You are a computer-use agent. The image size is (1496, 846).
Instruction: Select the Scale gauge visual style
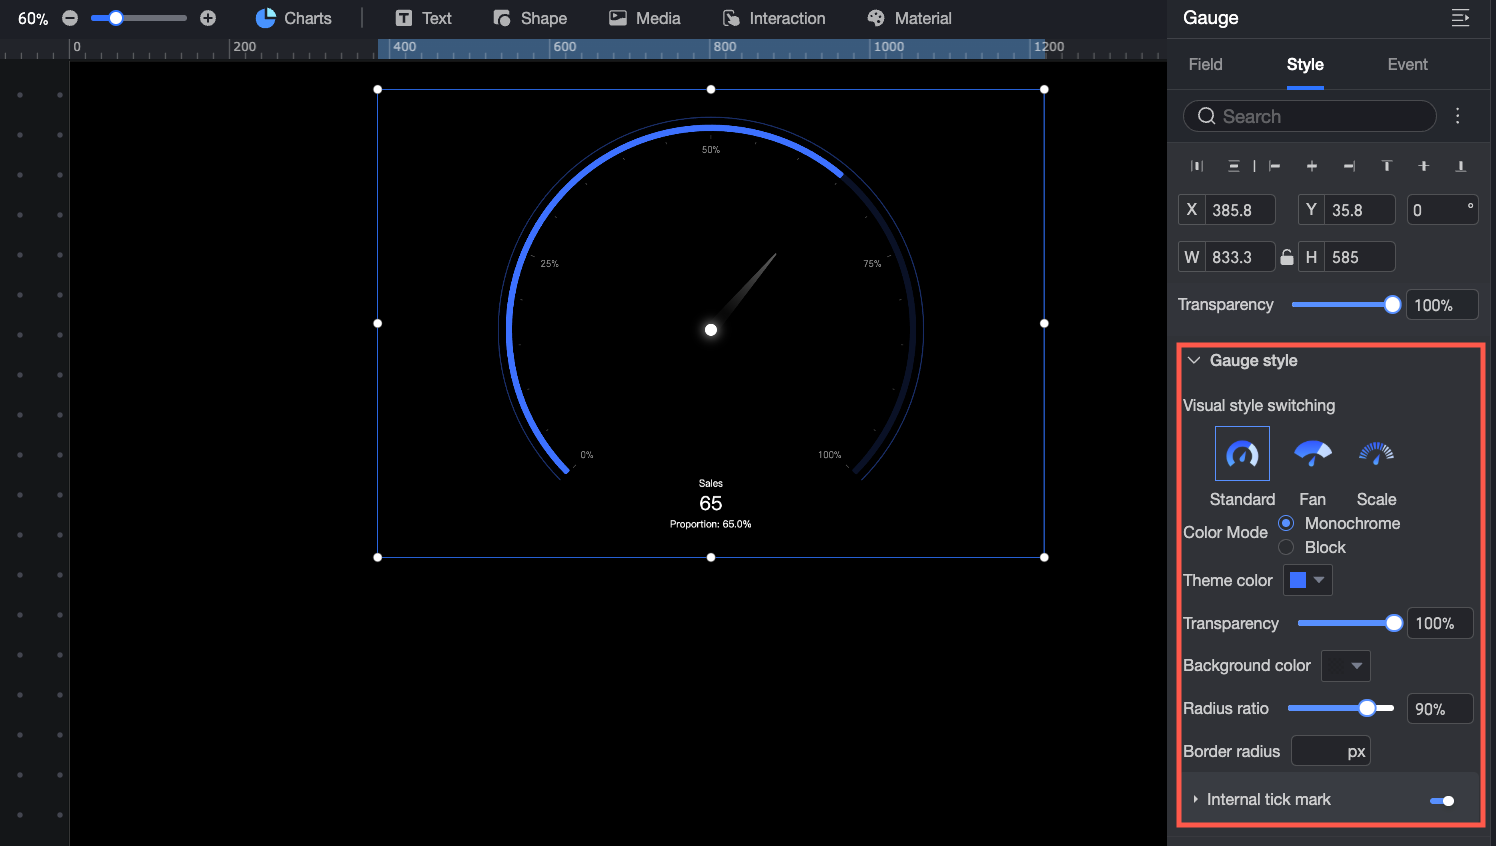point(1376,454)
